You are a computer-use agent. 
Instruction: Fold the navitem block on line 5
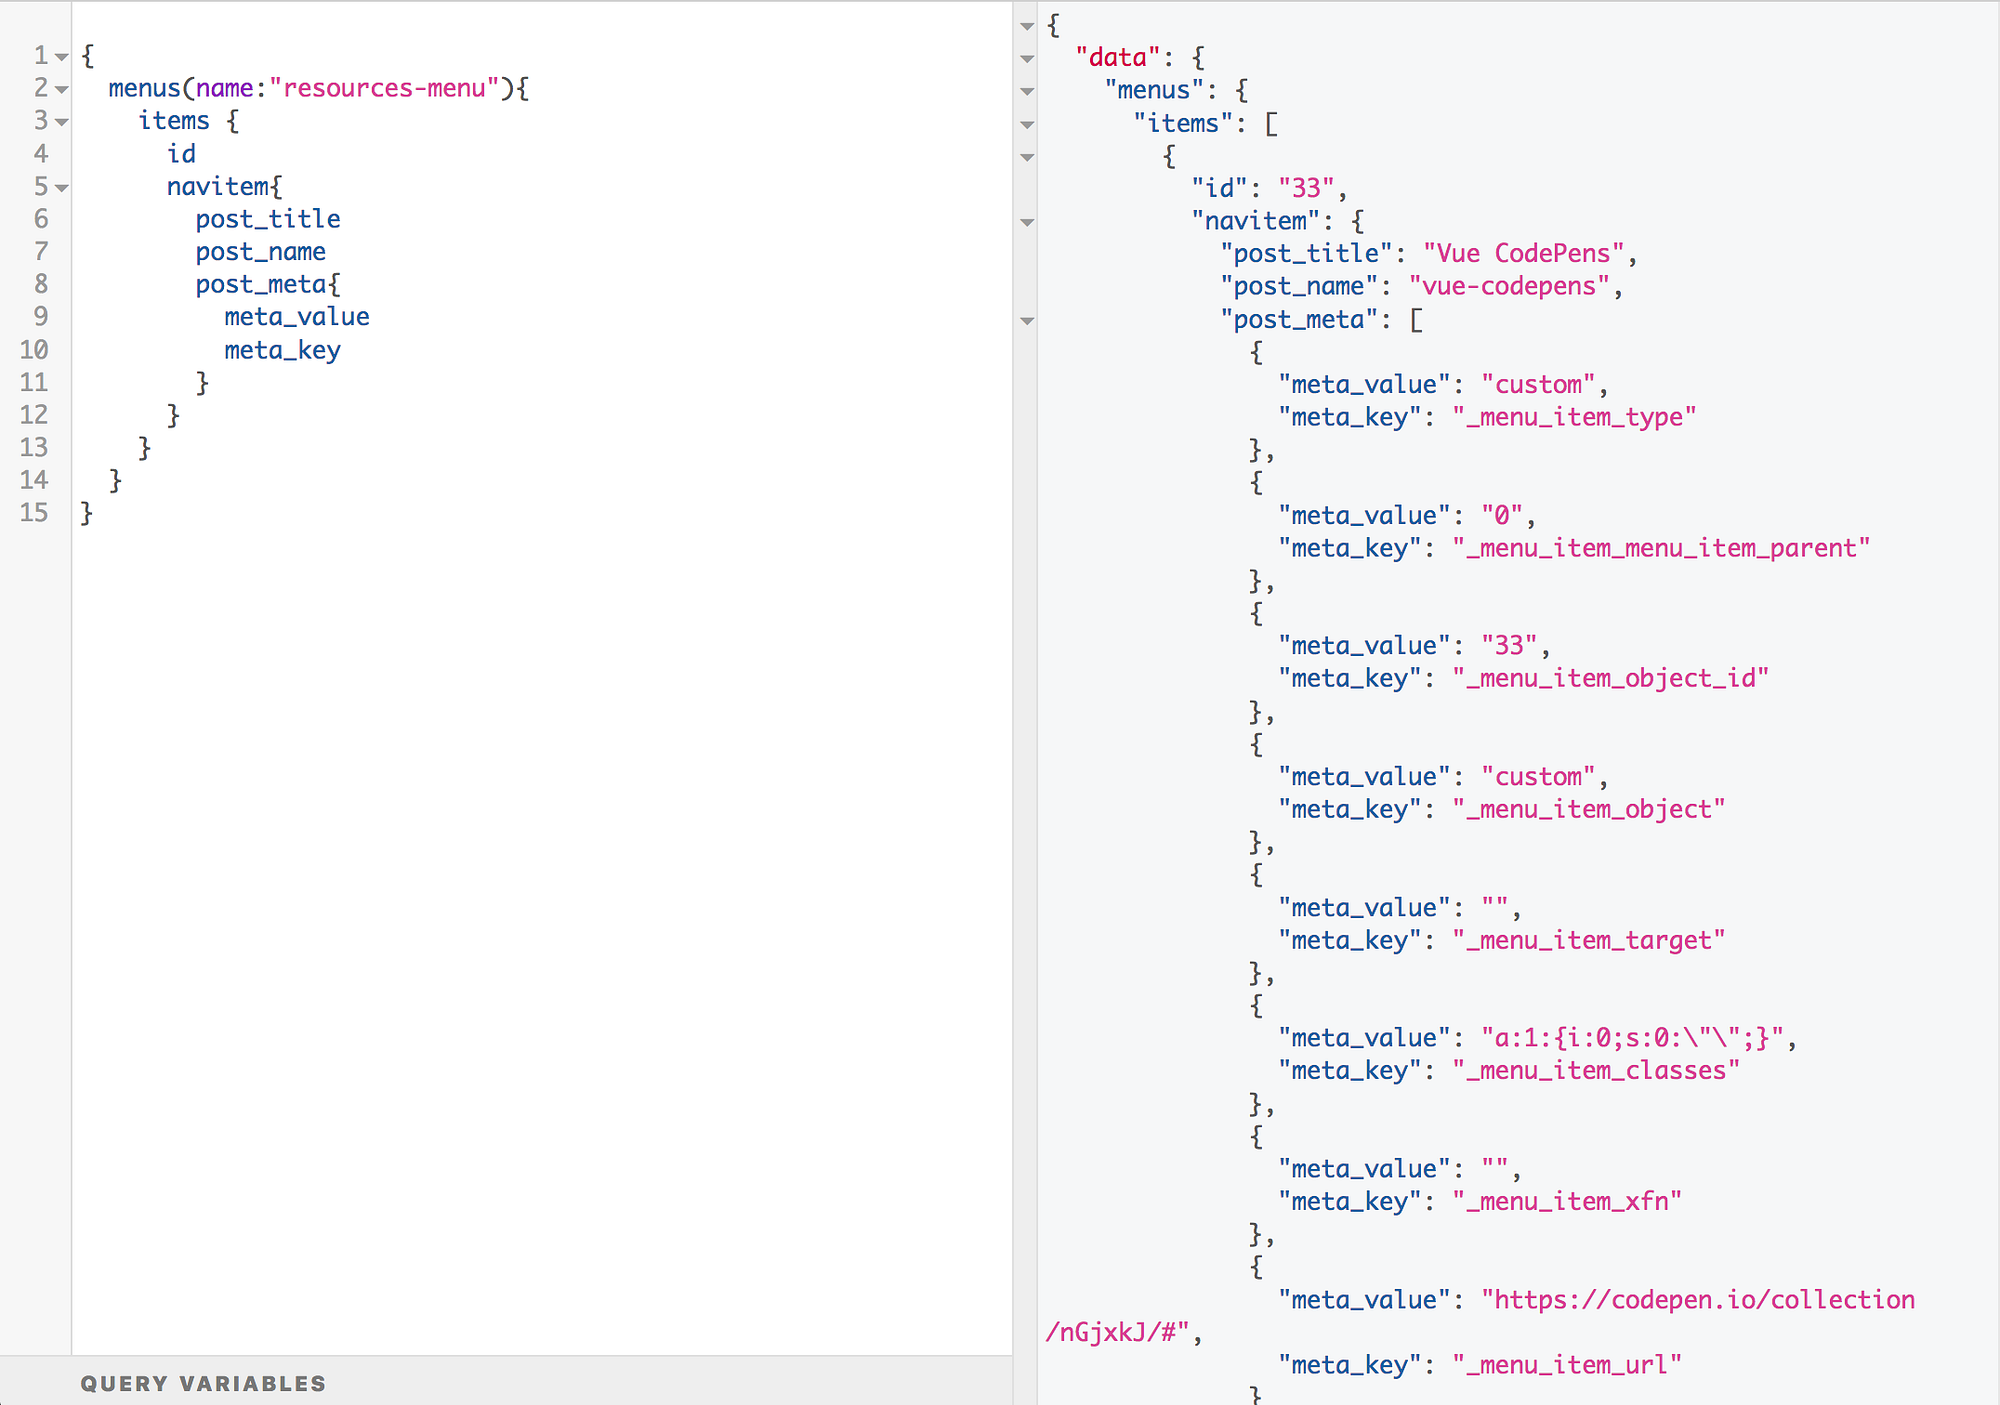(x=62, y=188)
